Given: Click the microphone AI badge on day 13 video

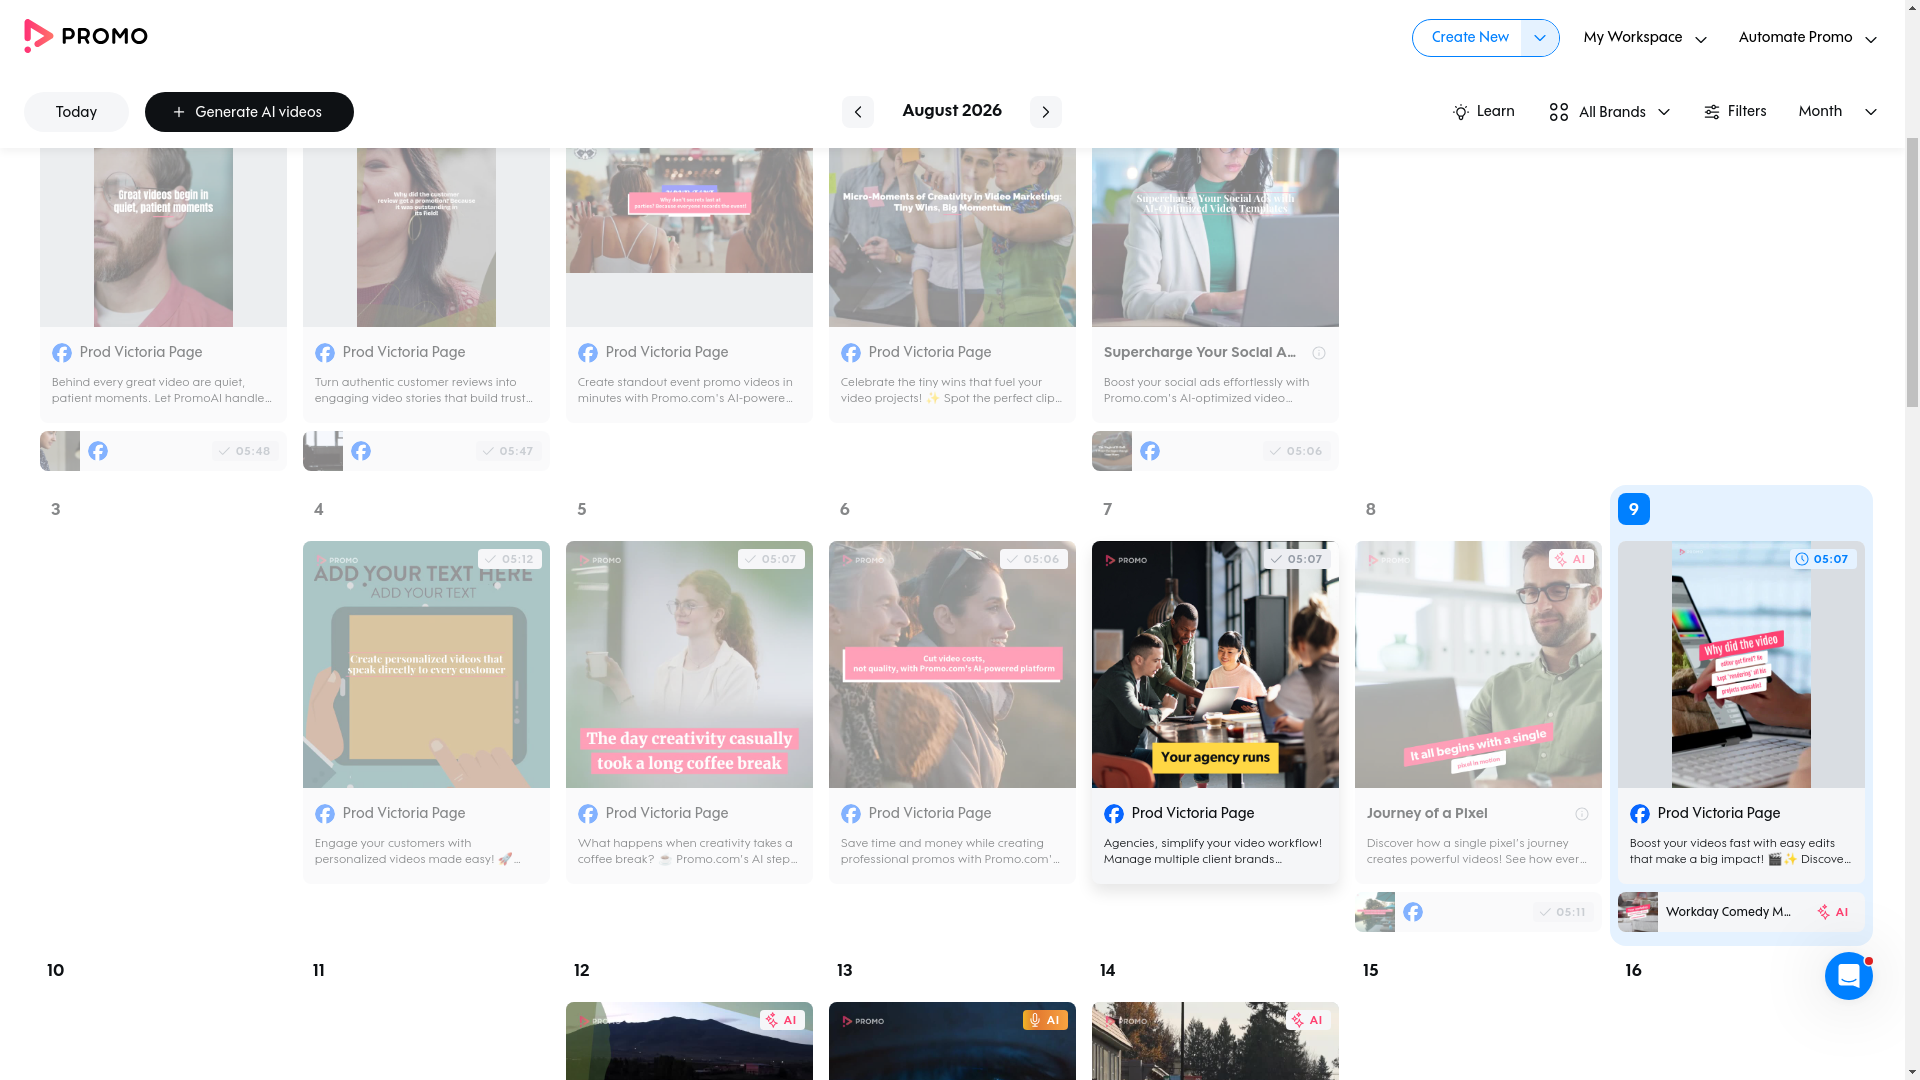Looking at the screenshot, I should coord(1045,1020).
